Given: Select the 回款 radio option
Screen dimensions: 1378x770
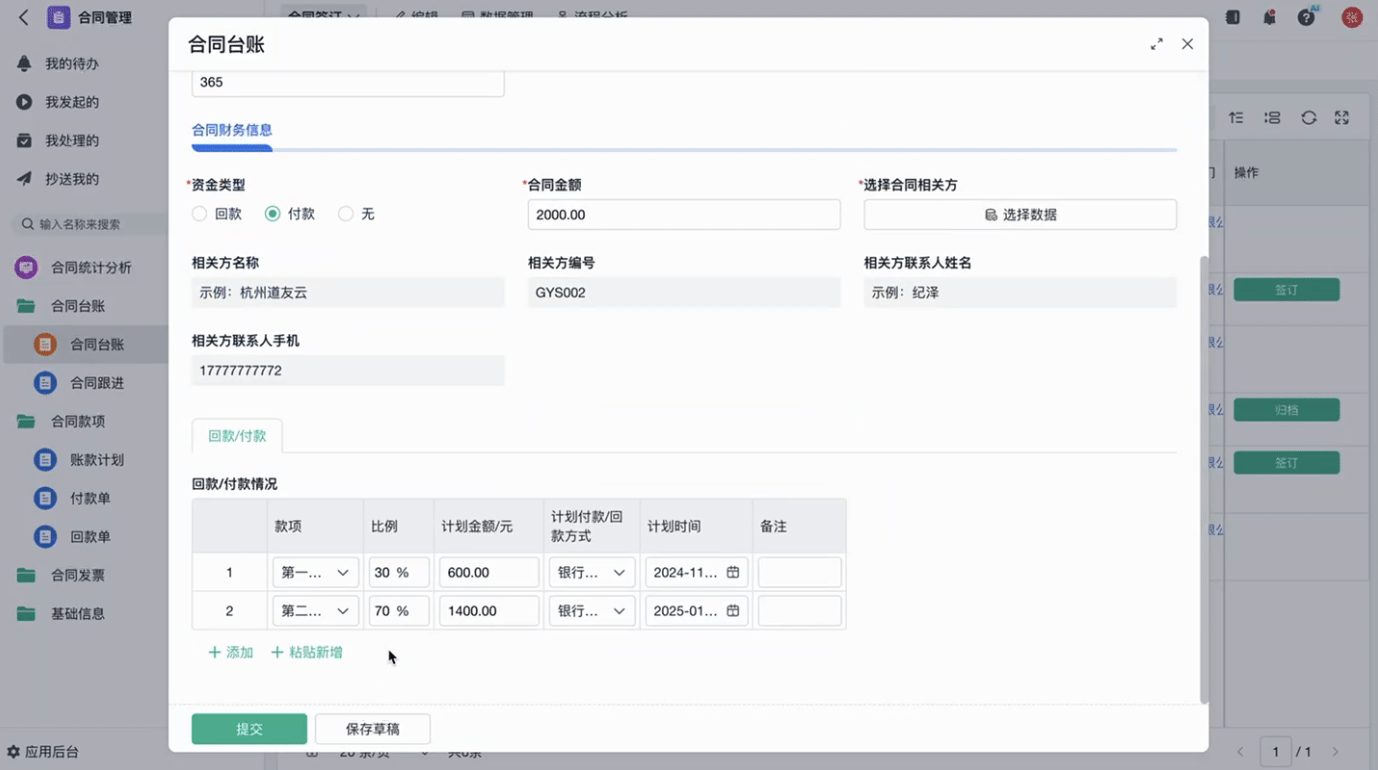Looking at the screenshot, I should click(200, 214).
